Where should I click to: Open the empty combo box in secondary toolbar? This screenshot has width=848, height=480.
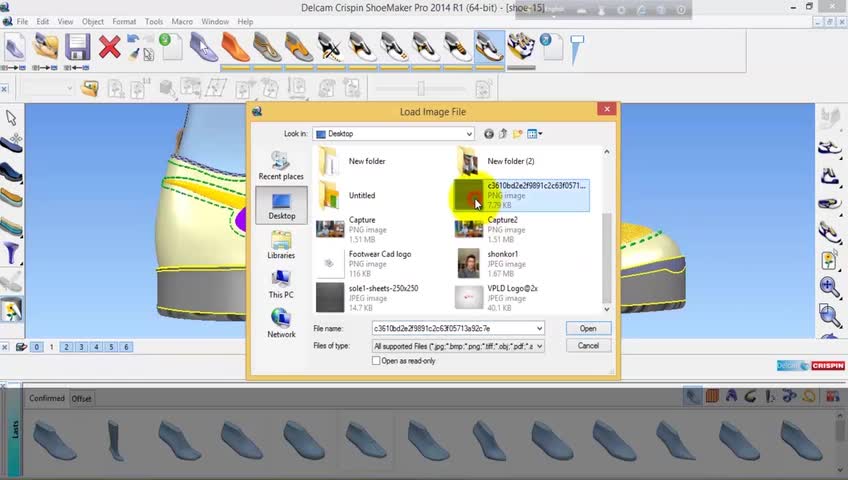(x=48, y=88)
